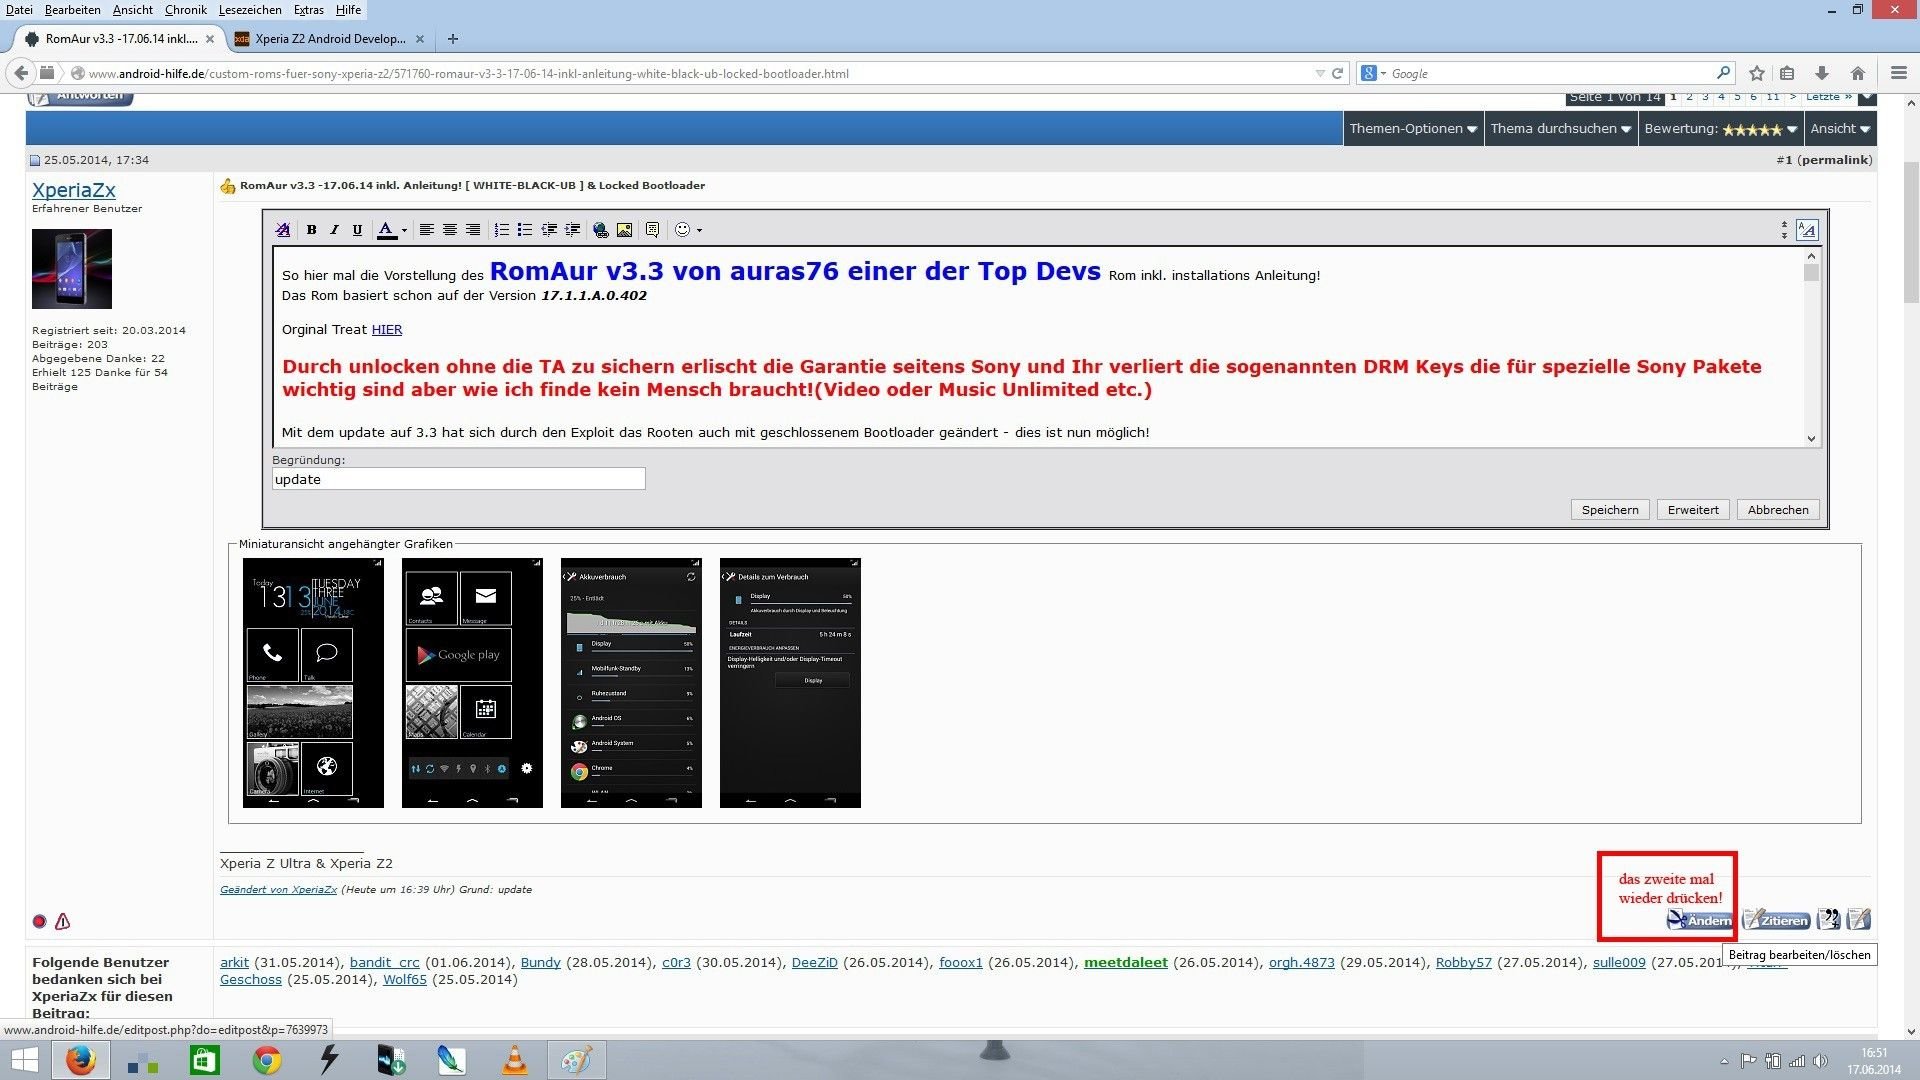This screenshot has width=1920, height=1080.
Task: Center align text in the editor
Action: [x=450, y=230]
